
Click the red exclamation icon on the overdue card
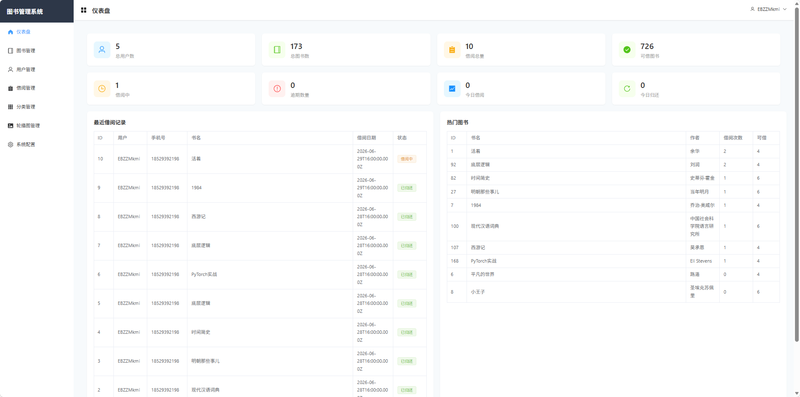coord(277,88)
